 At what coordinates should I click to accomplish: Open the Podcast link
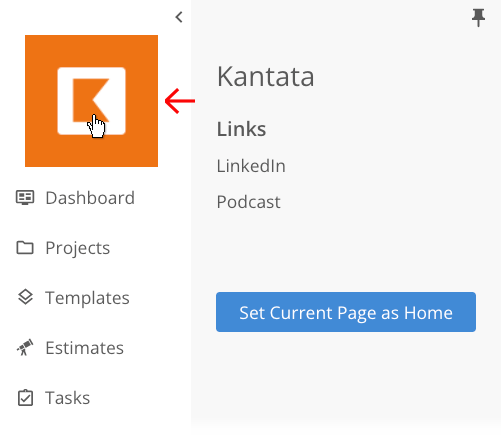[x=249, y=202]
